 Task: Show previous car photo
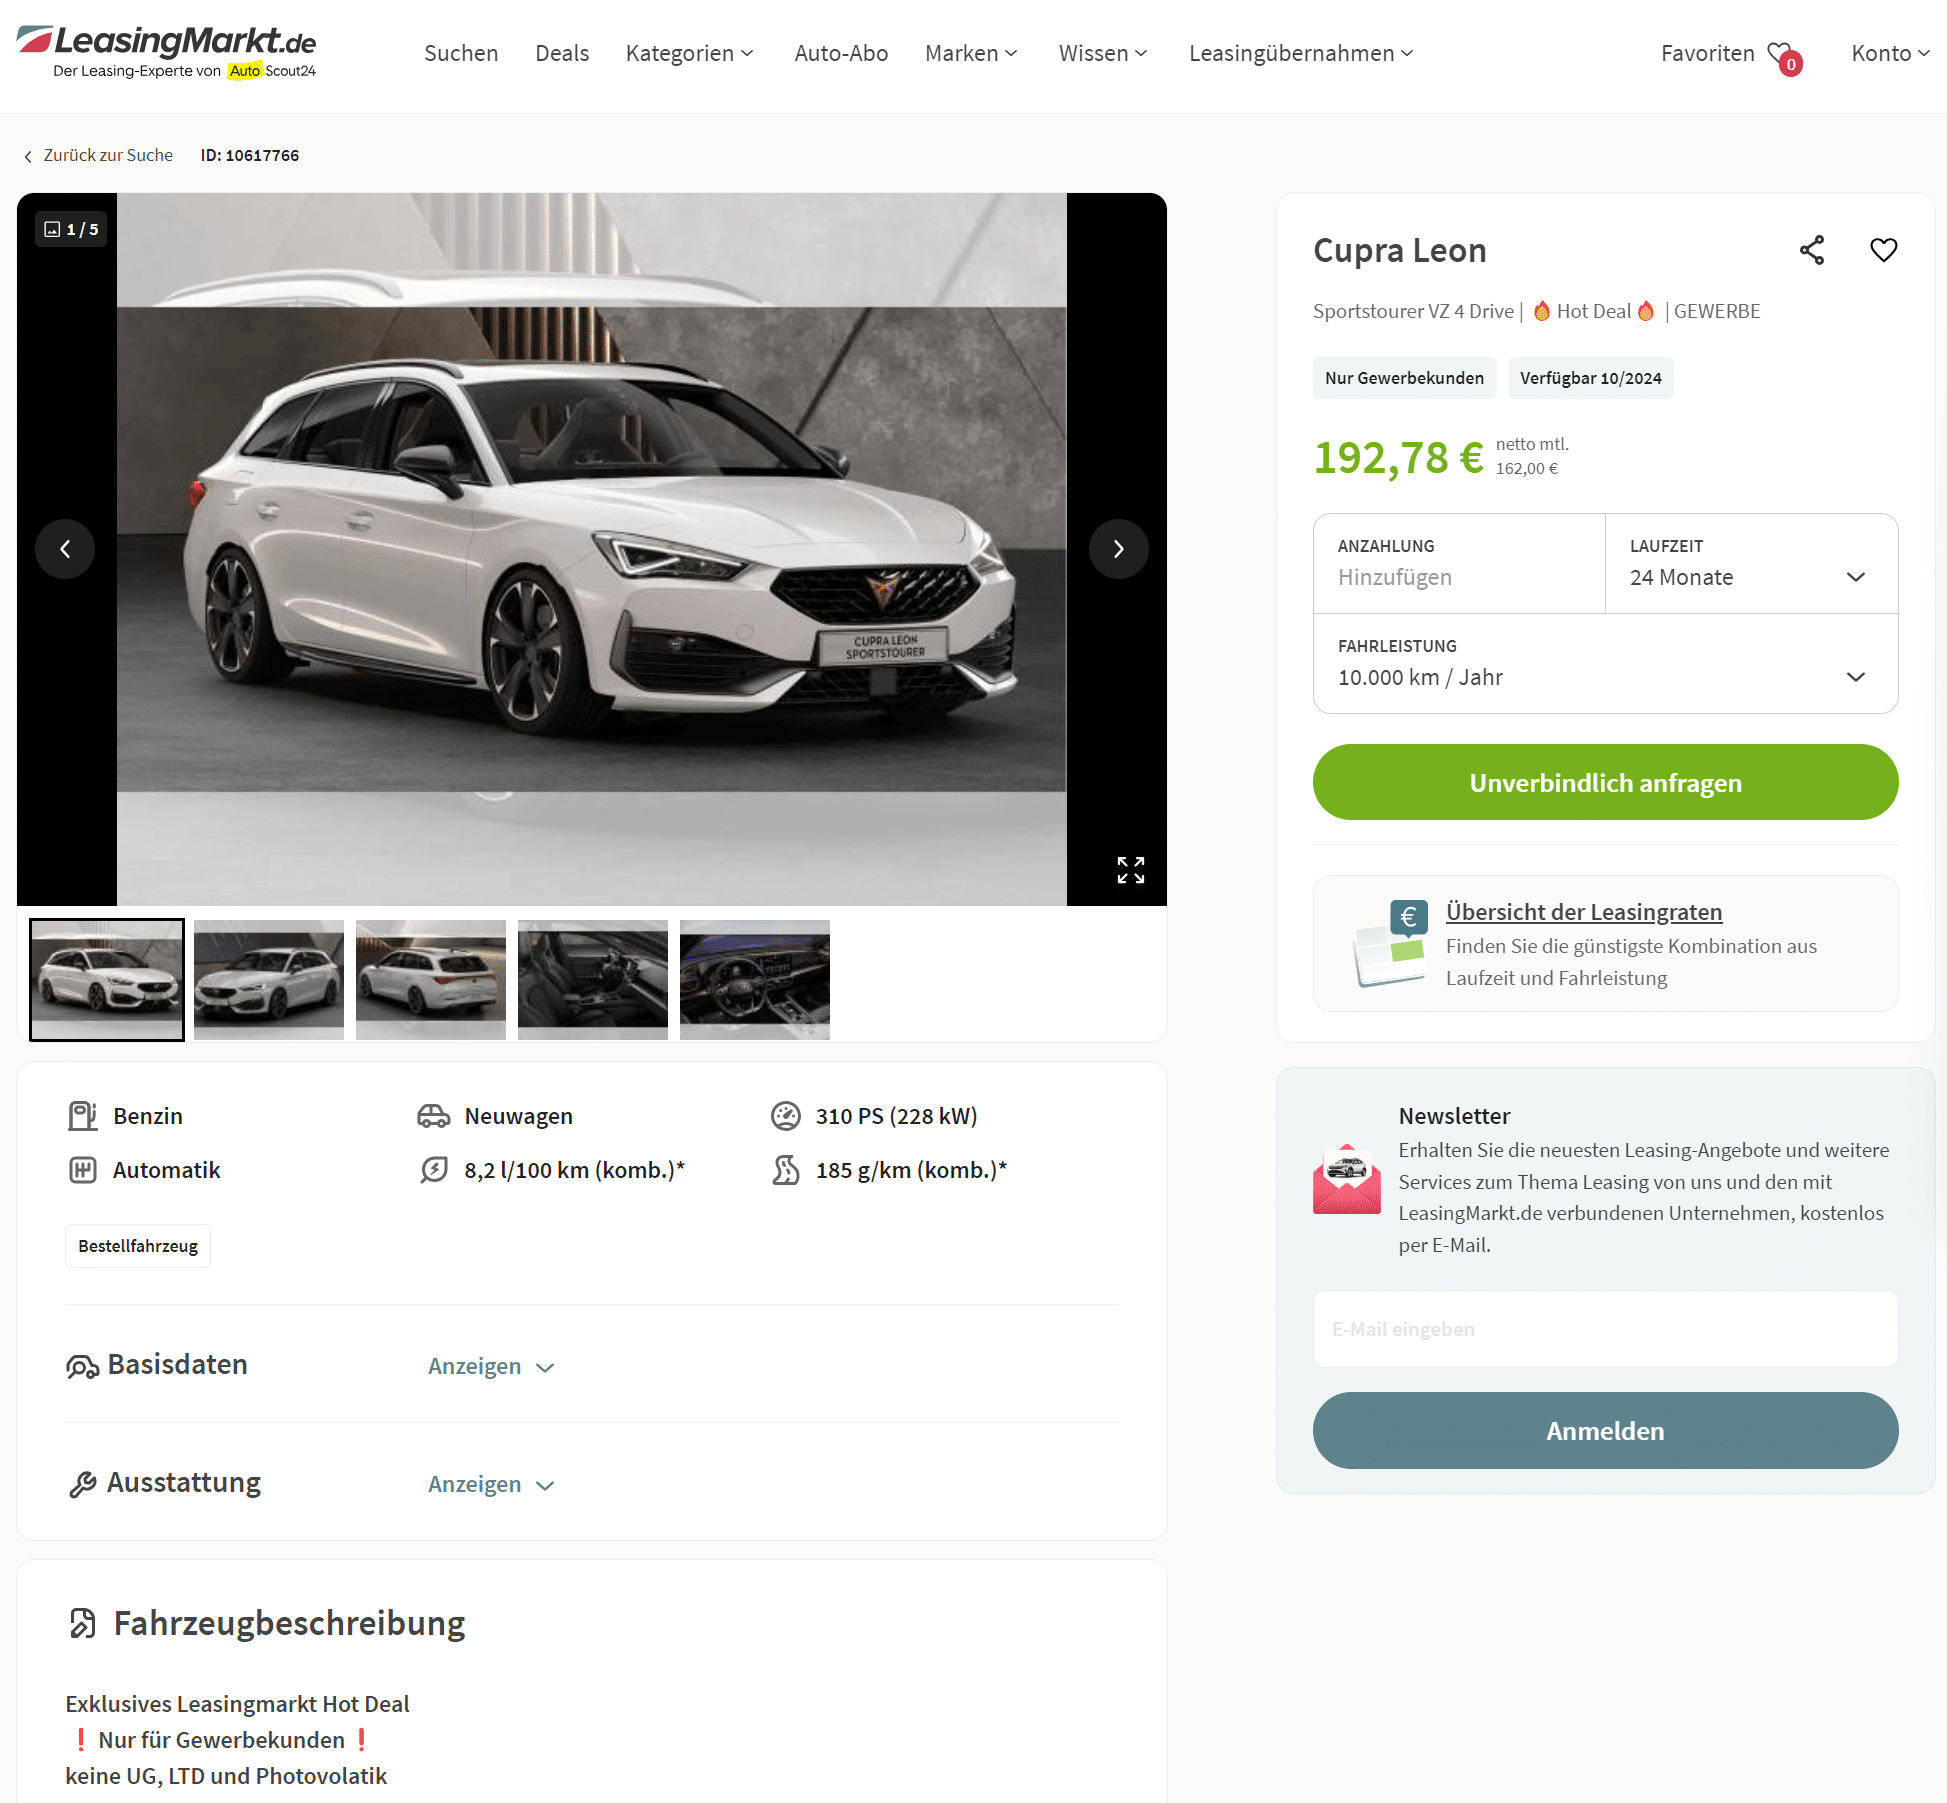65,549
